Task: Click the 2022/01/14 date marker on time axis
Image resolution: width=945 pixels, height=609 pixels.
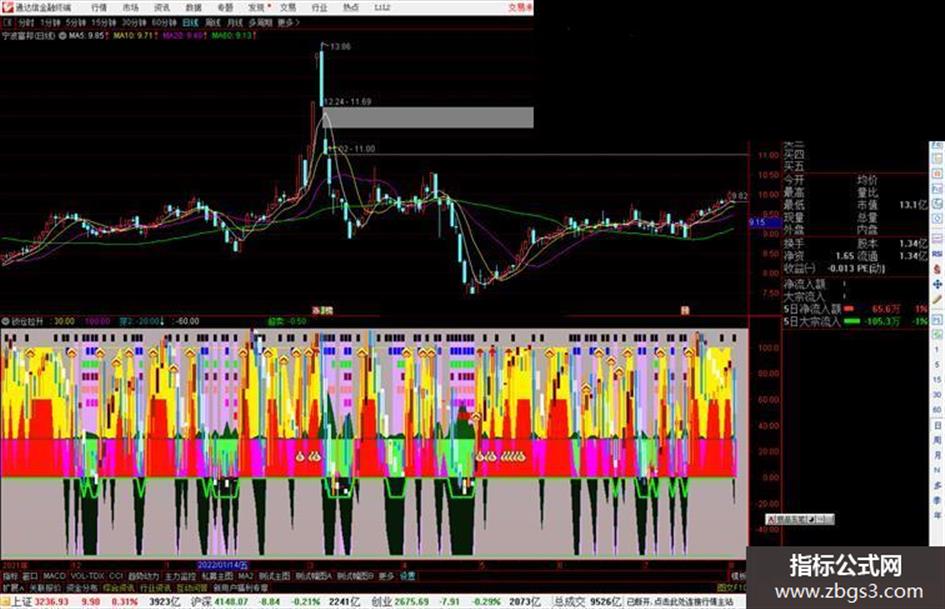Action: tap(222, 566)
